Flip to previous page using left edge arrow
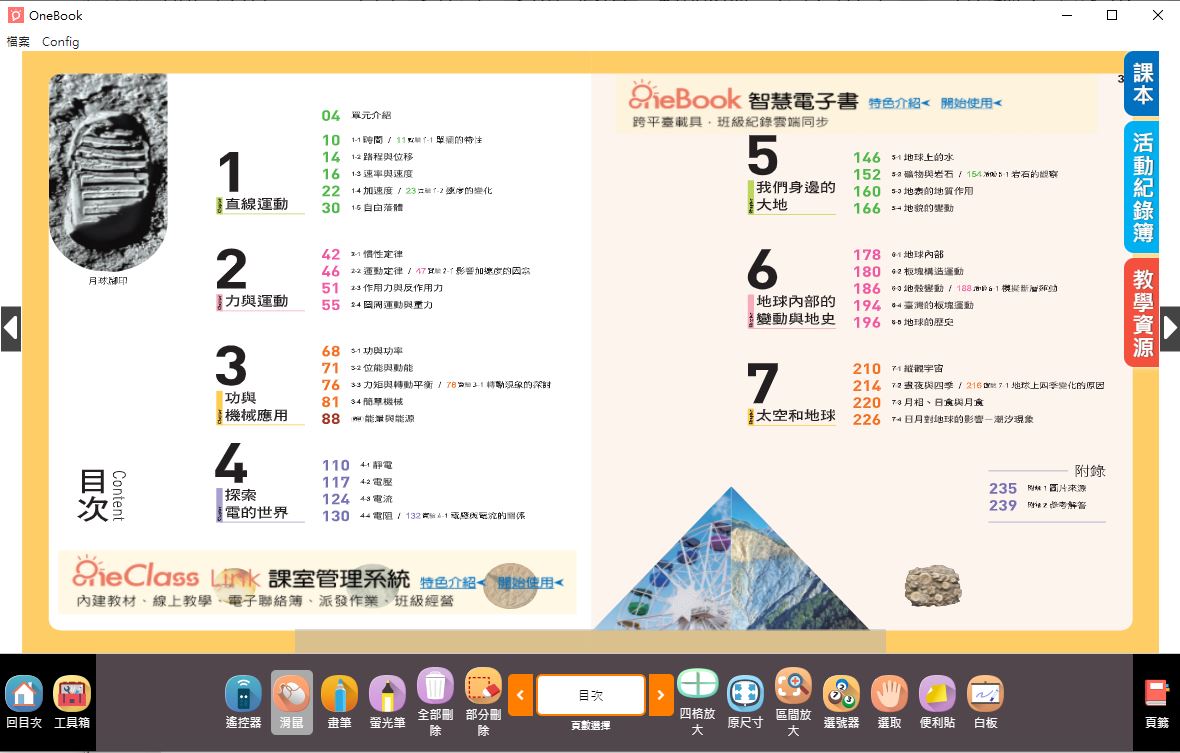The width and height of the screenshot is (1180, 753). coord(11,329)
